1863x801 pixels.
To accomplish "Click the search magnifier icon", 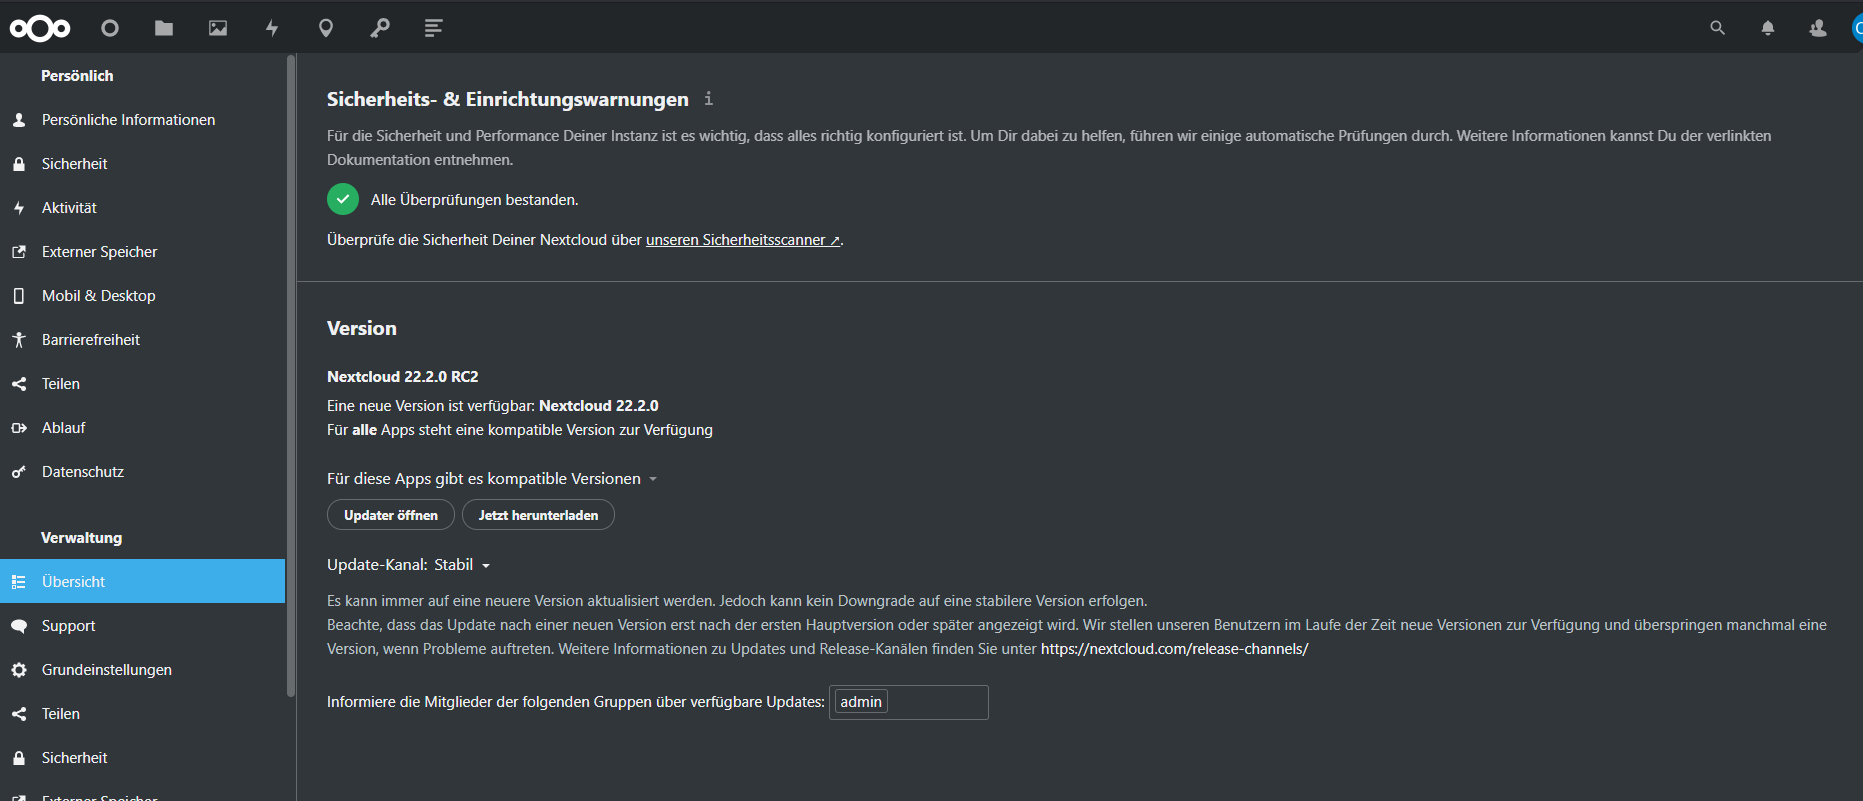I will click(x=1717, y=28).
